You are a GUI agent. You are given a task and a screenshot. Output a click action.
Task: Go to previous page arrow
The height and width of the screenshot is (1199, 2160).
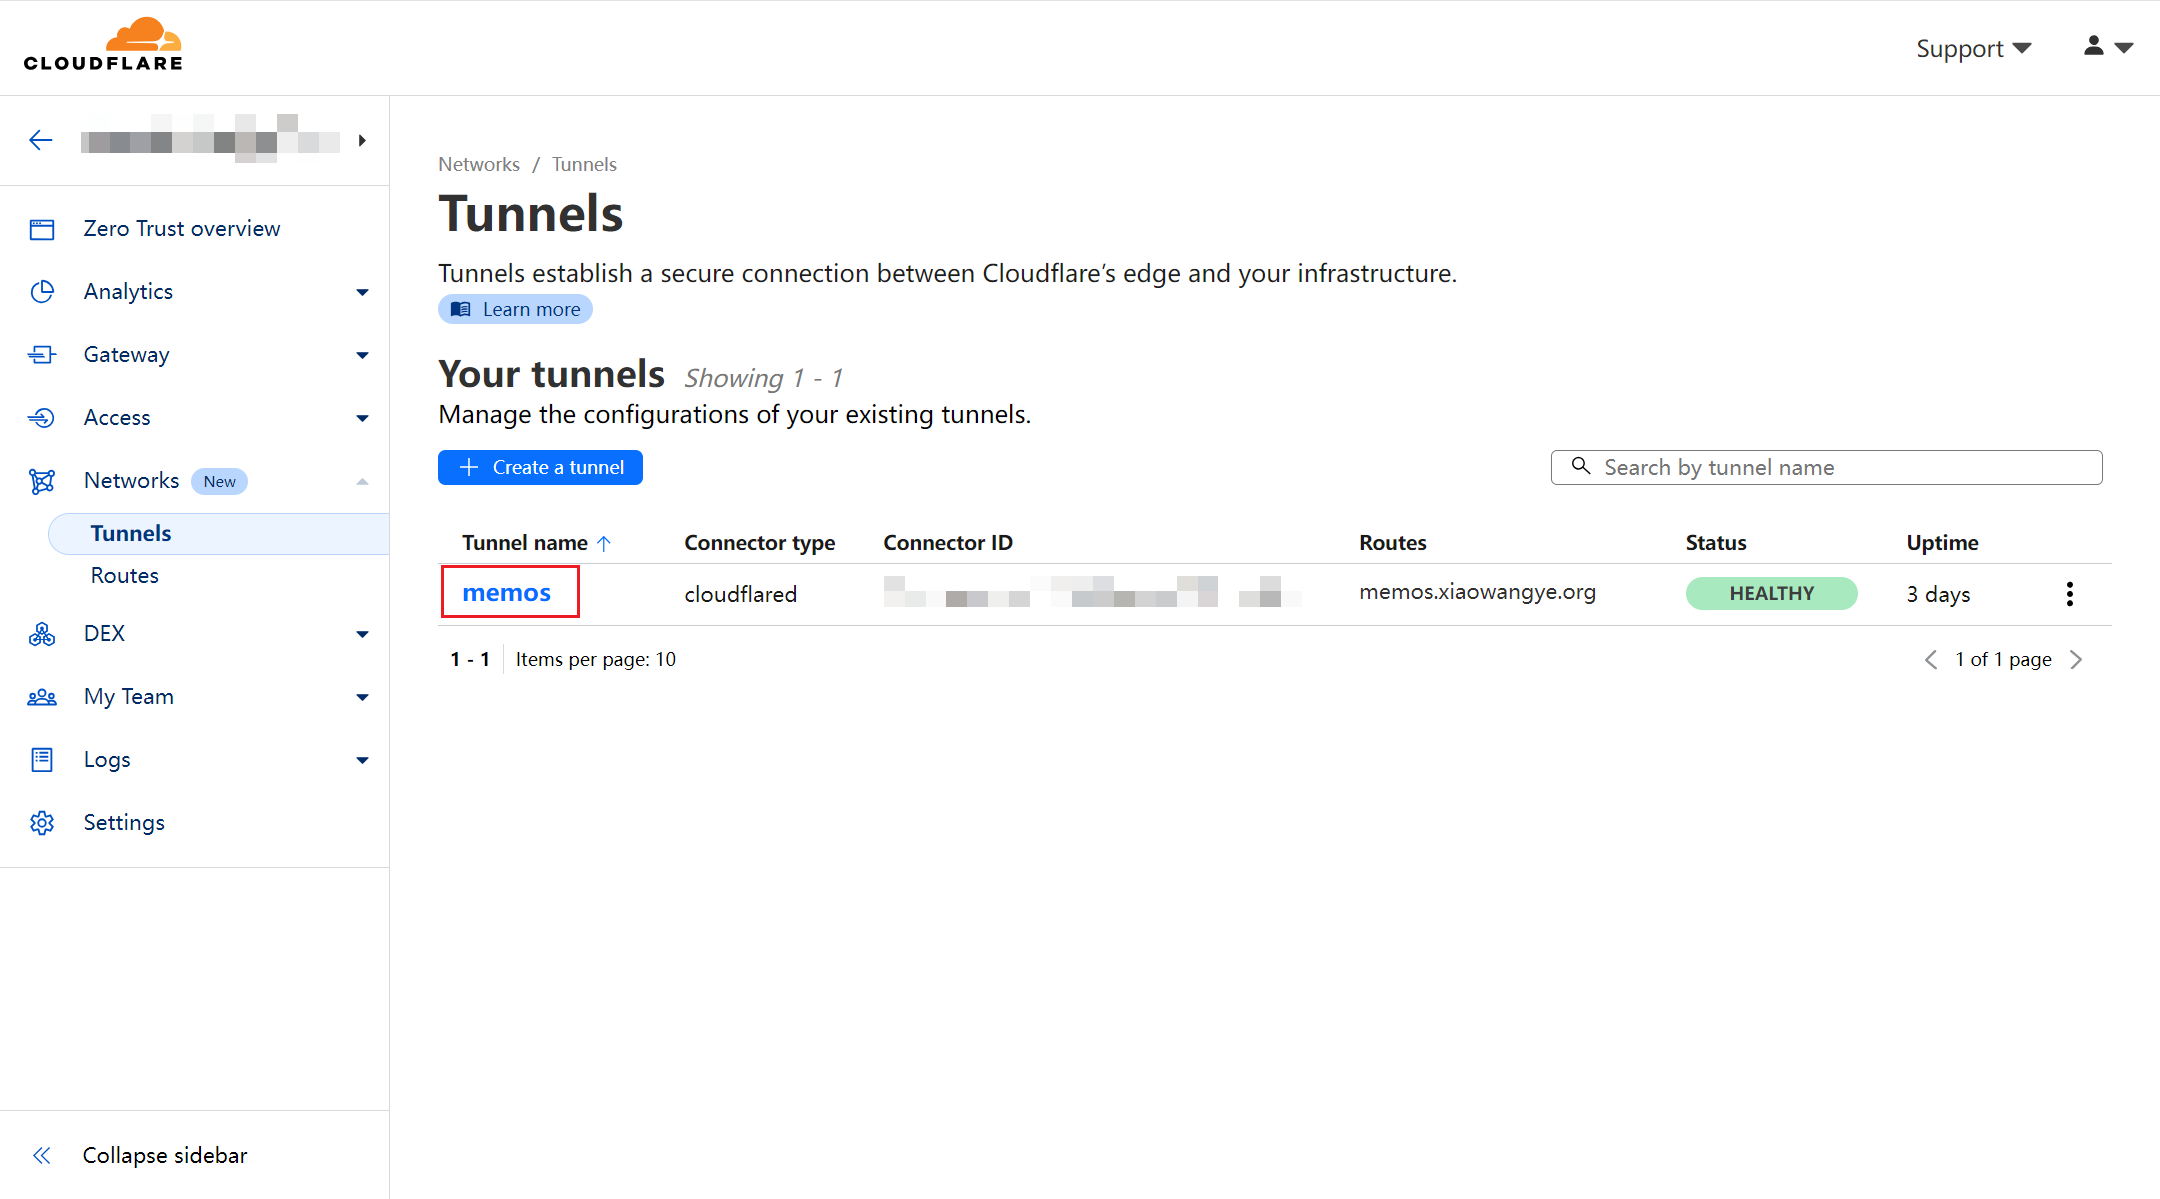pos(1930,660)
